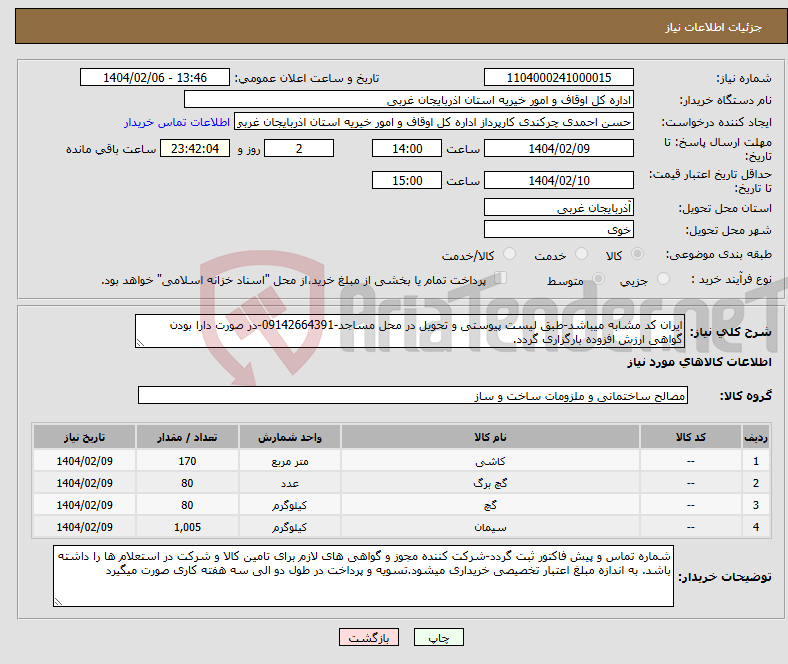Click the buyer notes text area
Image resolution: width=788 pixels, height=664 pixels.
363,576
